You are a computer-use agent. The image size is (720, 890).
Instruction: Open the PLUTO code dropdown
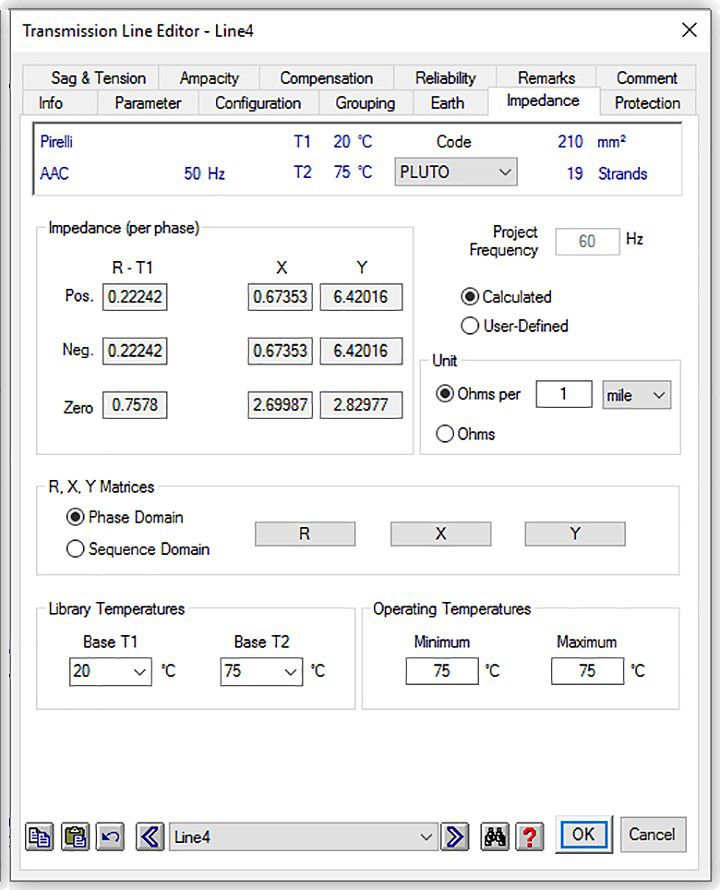456,171
